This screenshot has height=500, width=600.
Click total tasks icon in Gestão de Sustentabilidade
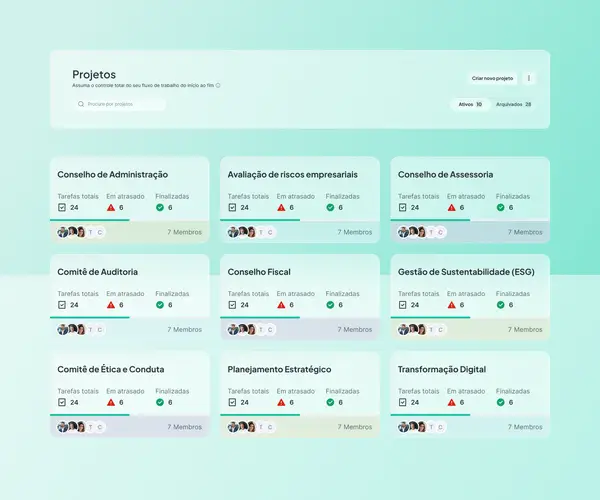(403, 305)
